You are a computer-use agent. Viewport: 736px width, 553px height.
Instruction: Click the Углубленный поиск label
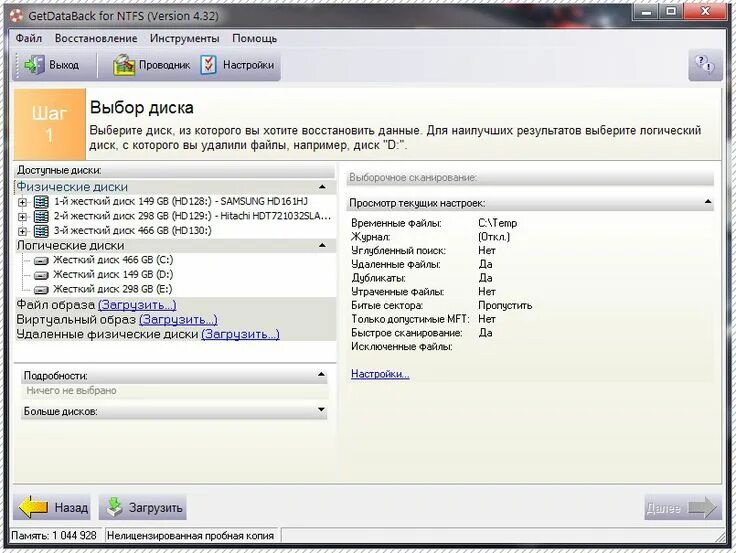click(398, 251)
